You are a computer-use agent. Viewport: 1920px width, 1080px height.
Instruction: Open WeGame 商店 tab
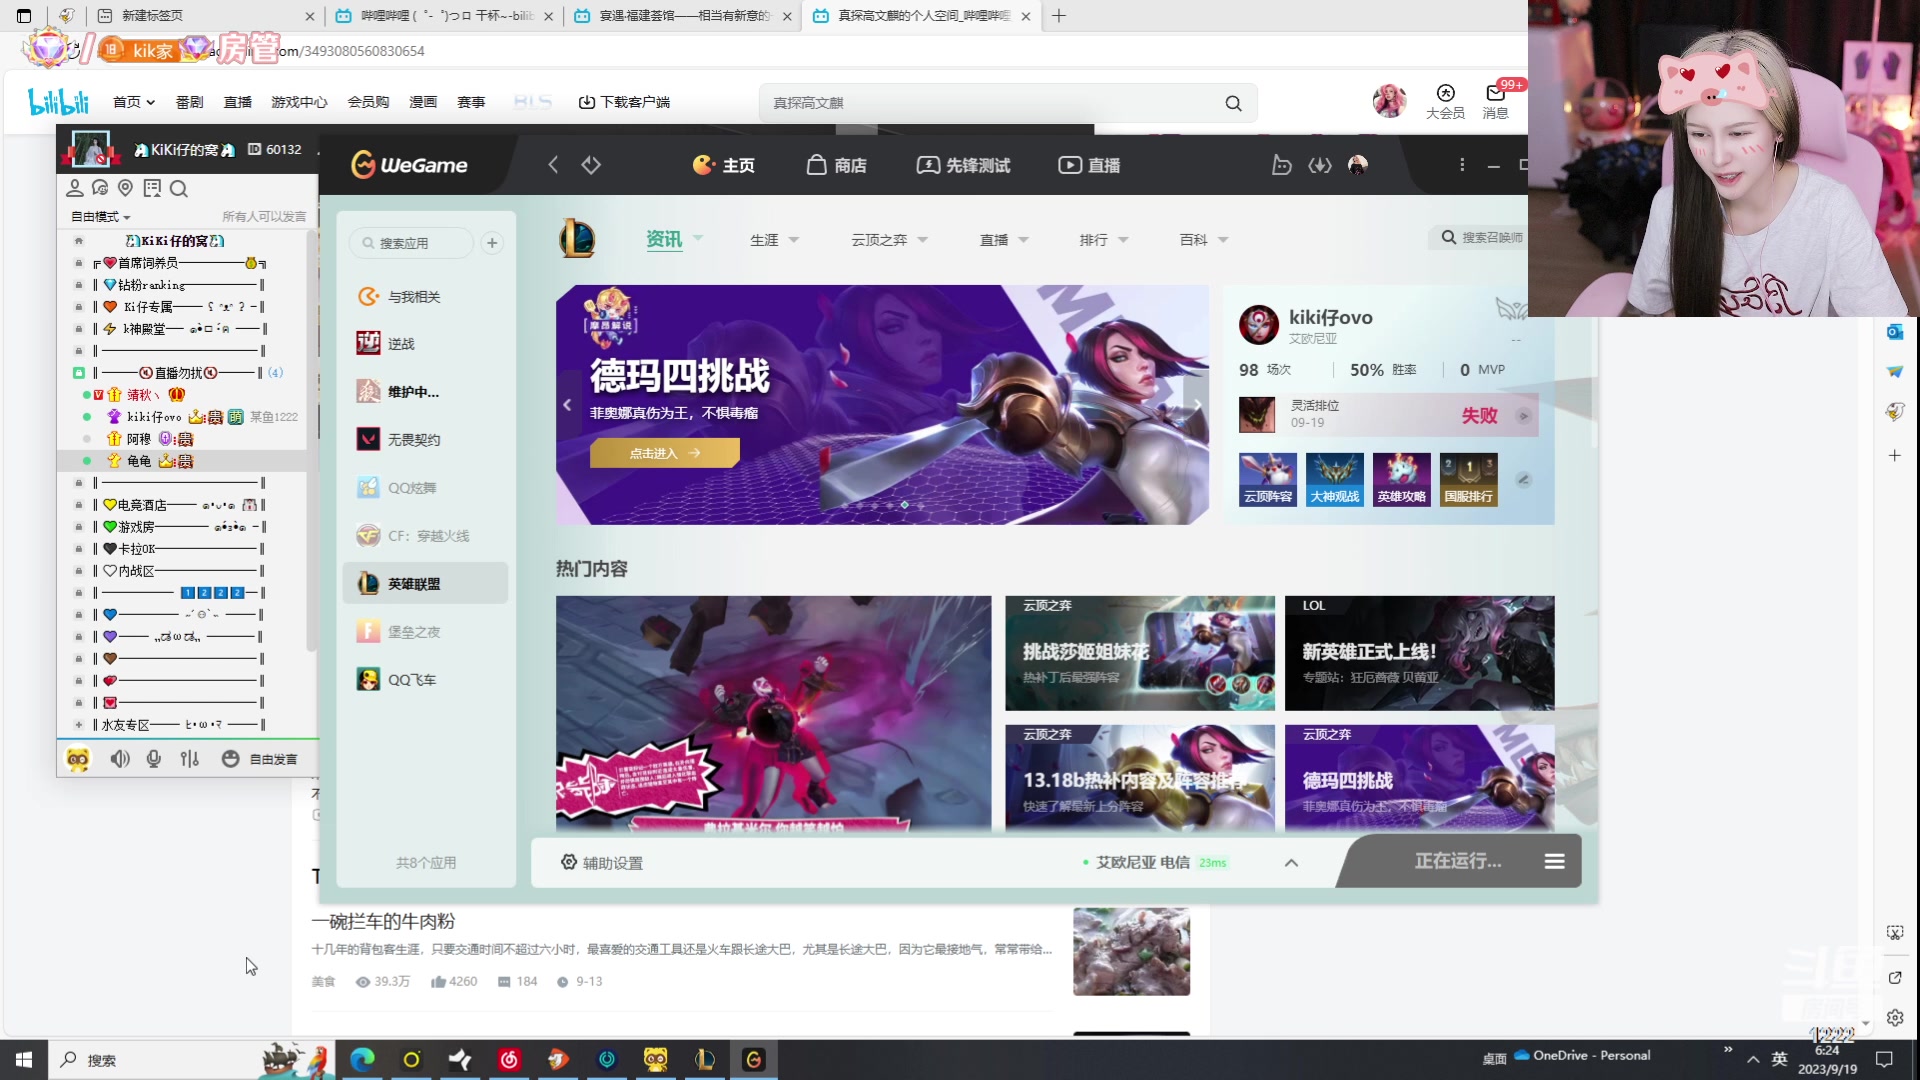click(x=837, y=165)
